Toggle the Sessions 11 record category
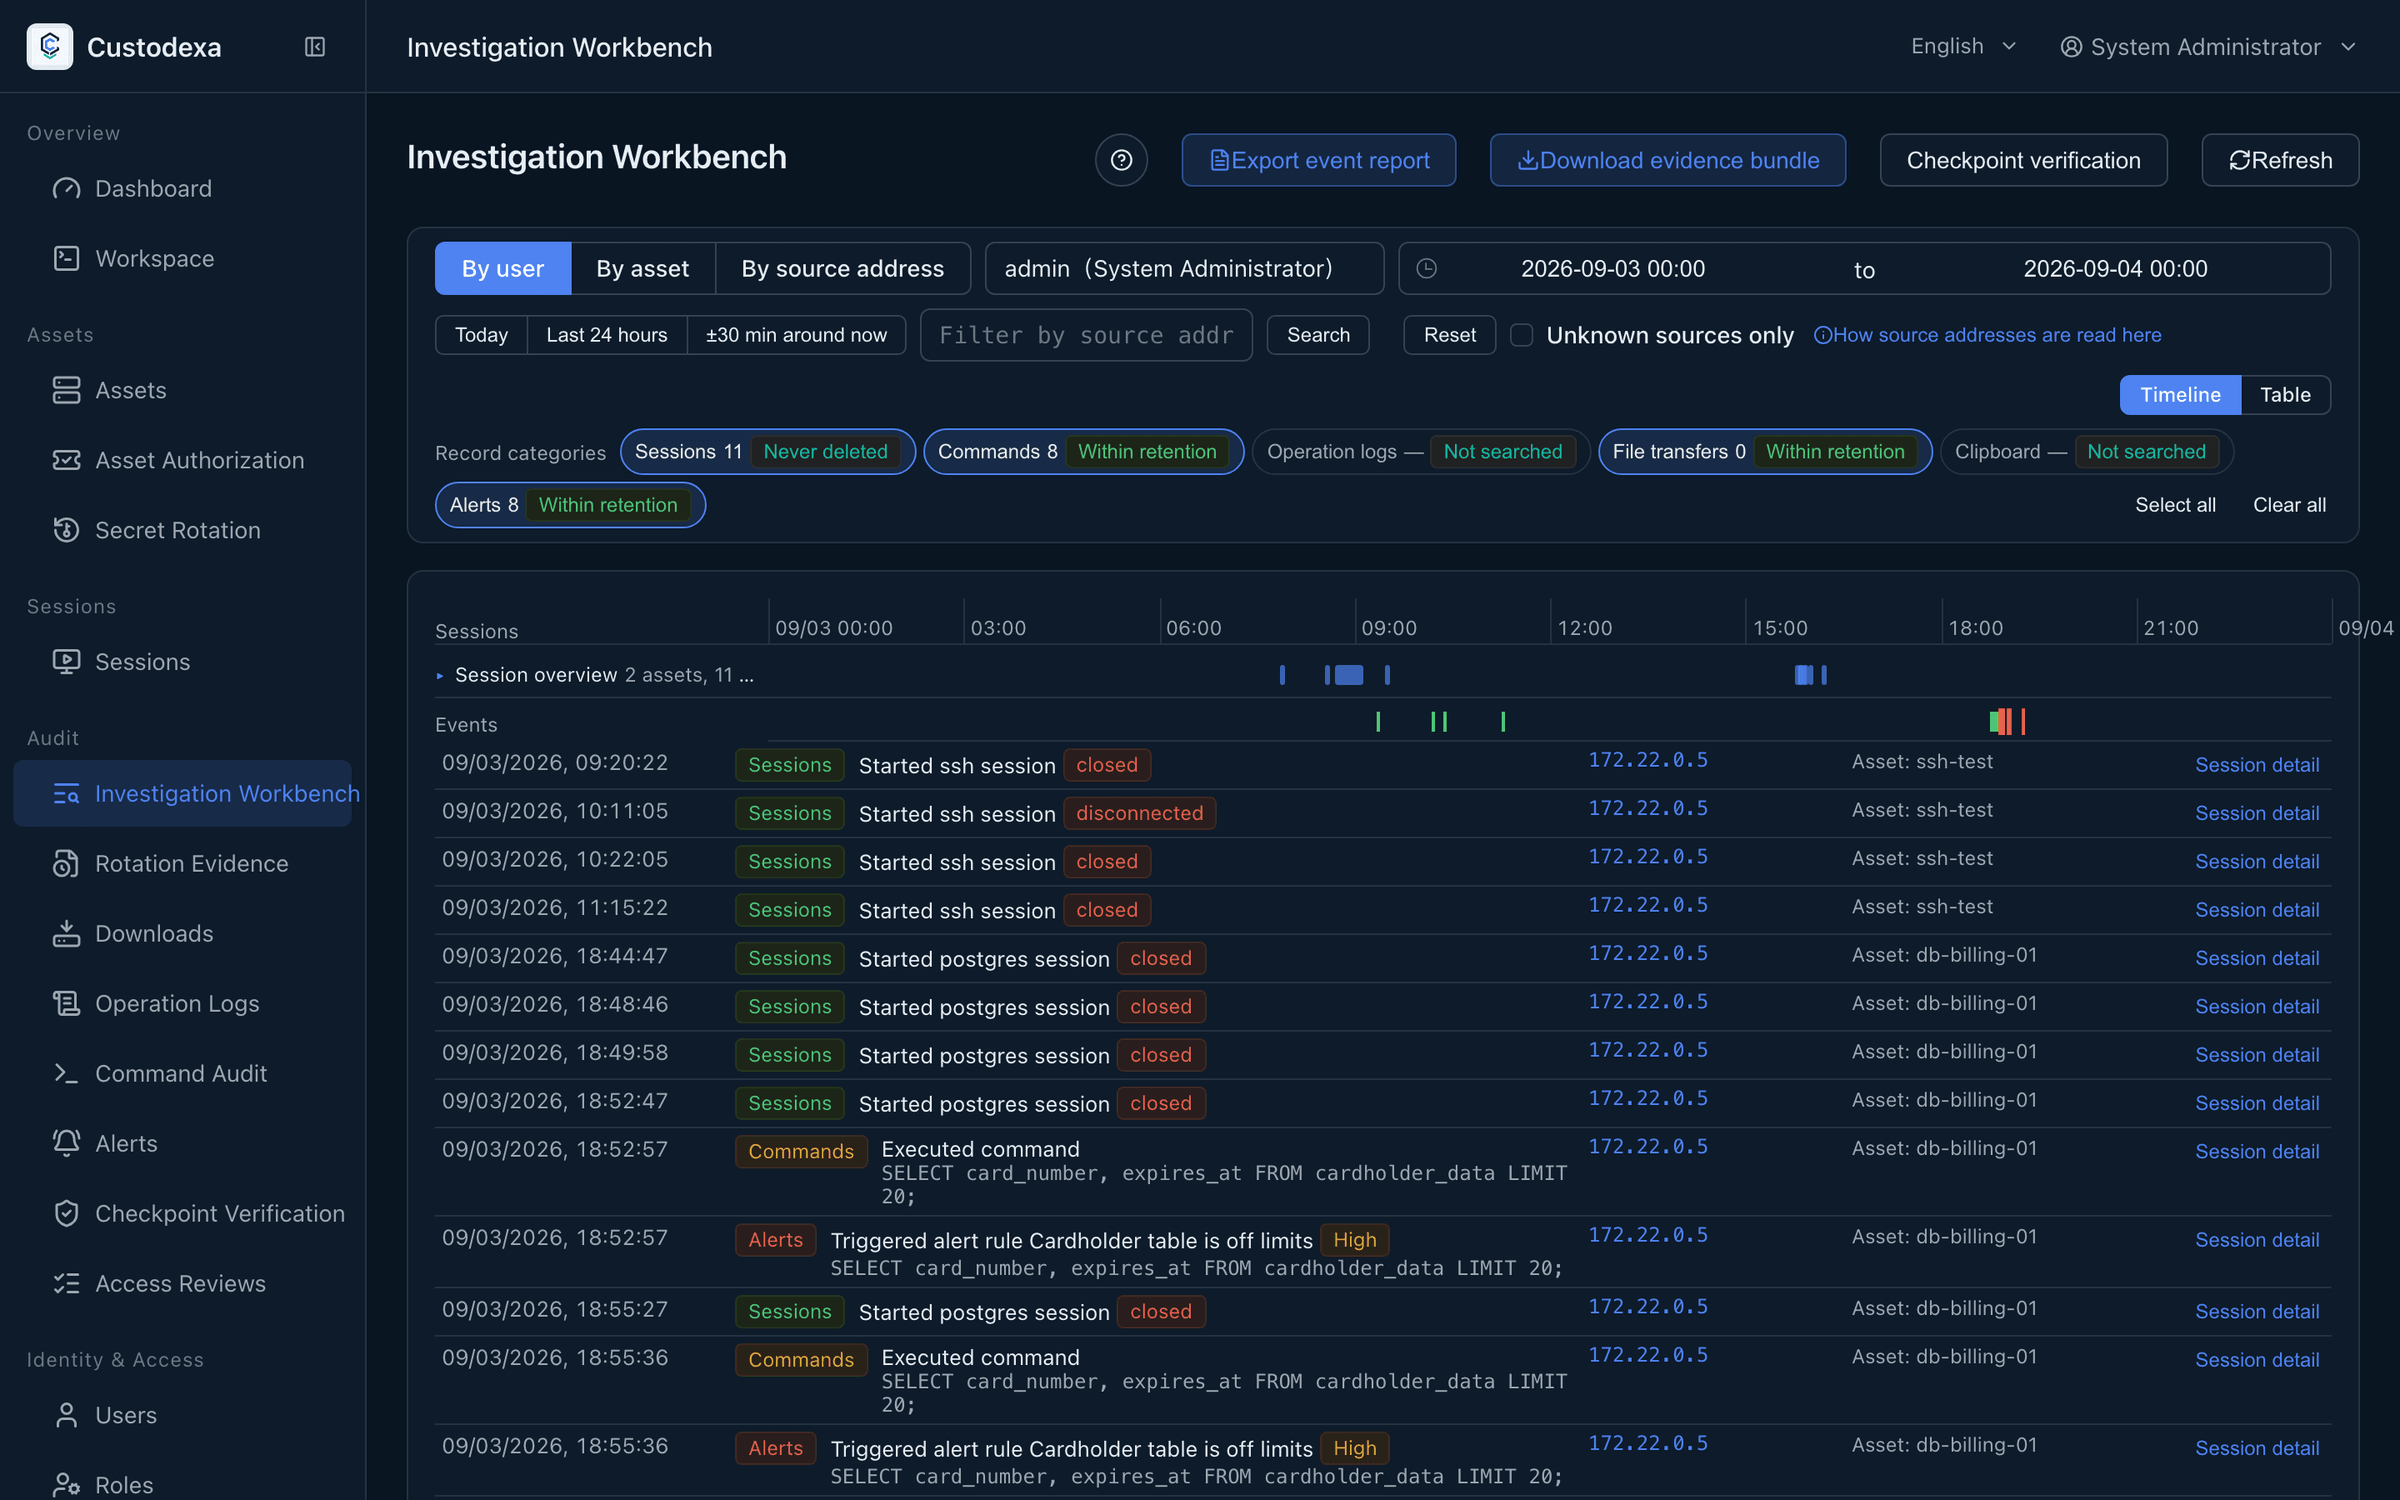 tap(767, 452)
